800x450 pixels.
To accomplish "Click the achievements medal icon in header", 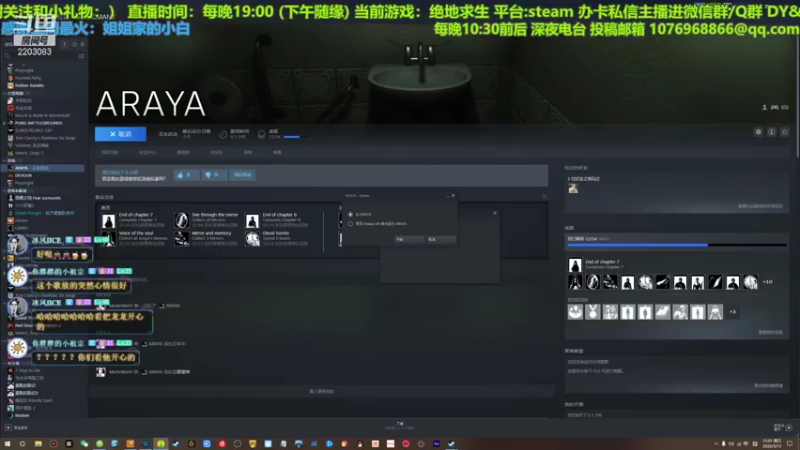I will [261, 134].
